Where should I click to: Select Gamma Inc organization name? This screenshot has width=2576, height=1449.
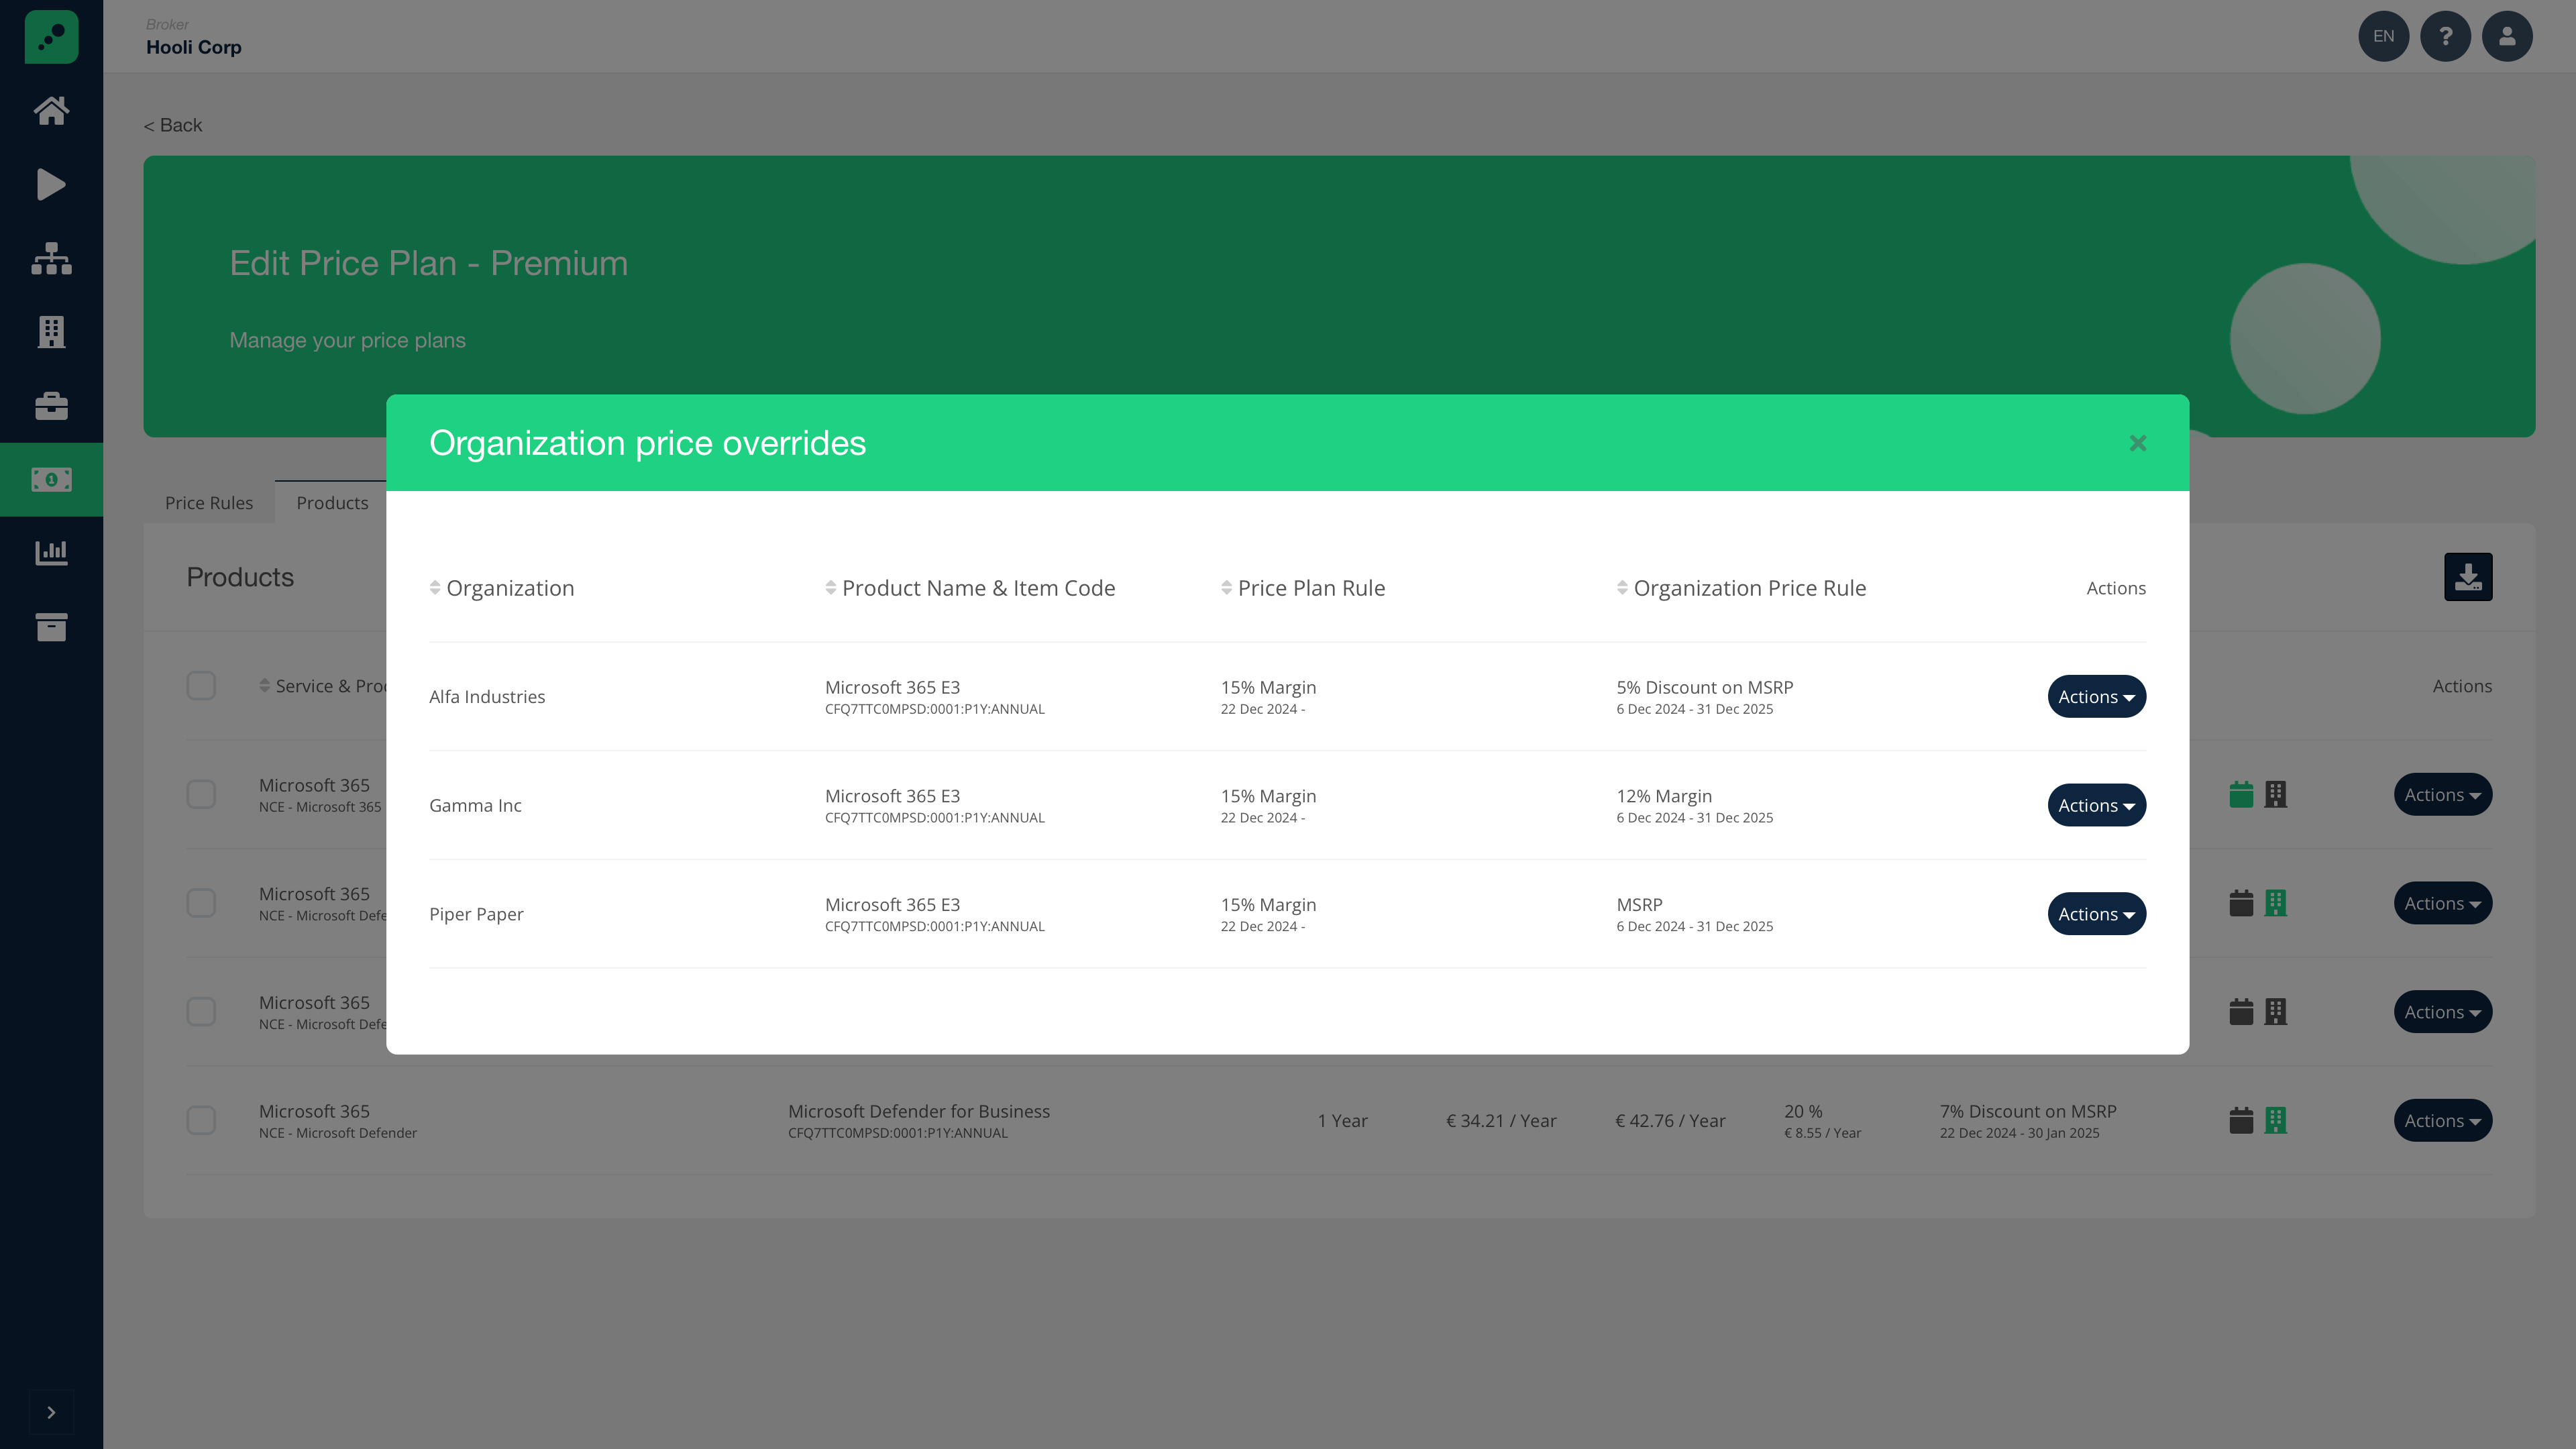point(475,805)
